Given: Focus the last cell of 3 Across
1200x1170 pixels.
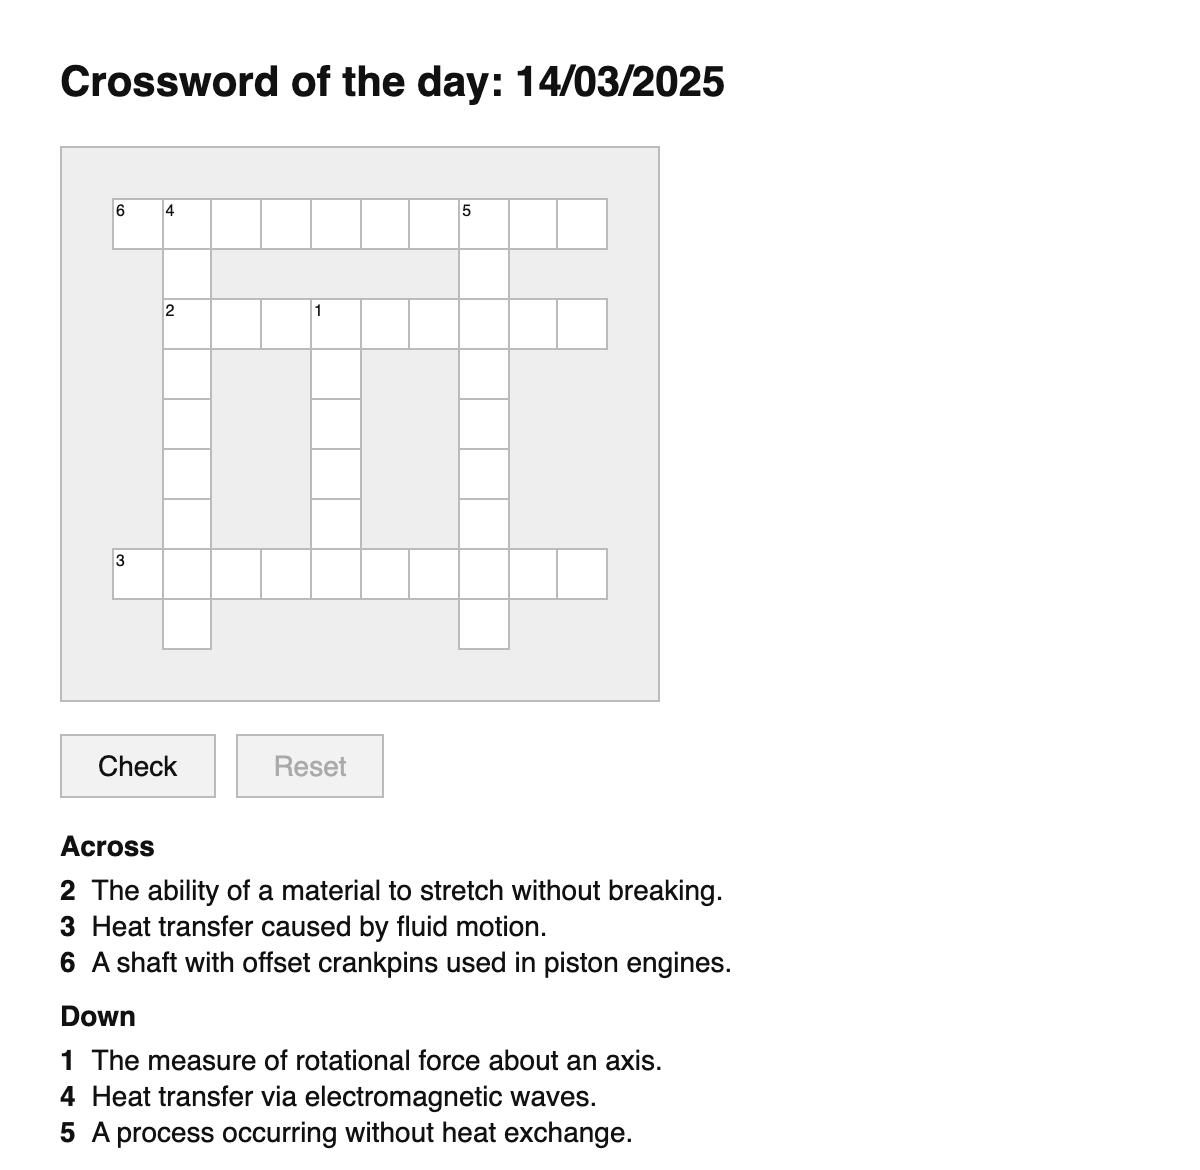Looking at the screenshot, I should (x=582, y=574).
